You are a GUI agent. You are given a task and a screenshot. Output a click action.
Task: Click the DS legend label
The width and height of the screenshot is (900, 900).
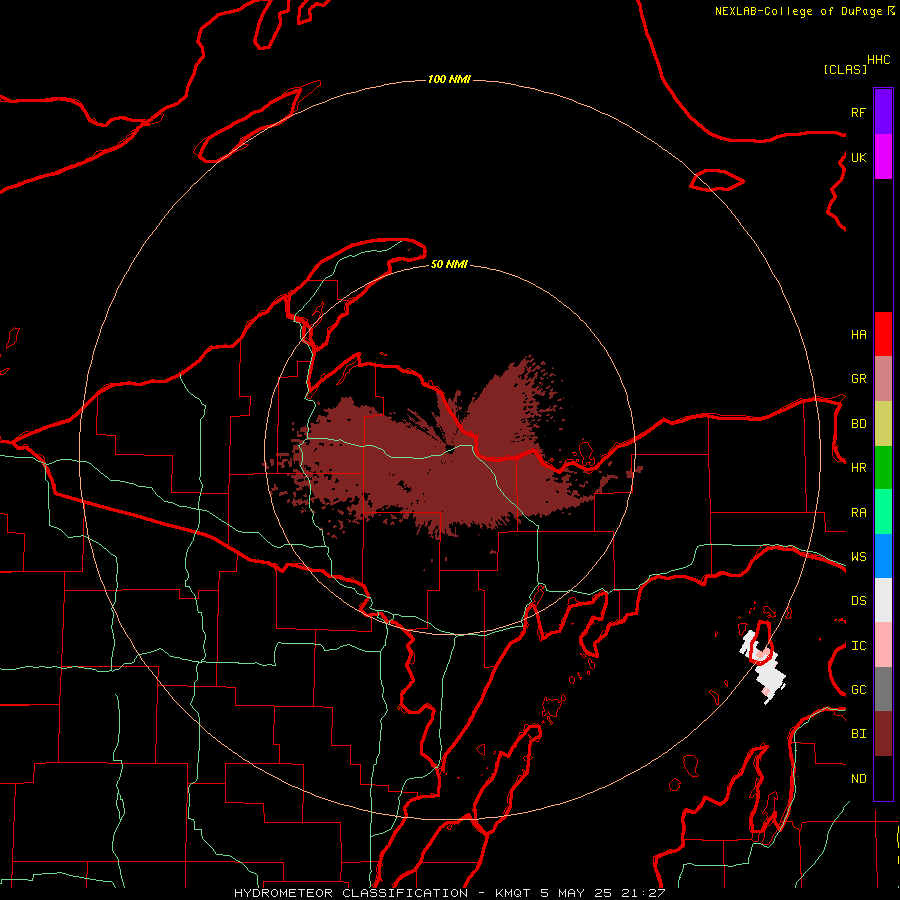click(x=858, y=601)
